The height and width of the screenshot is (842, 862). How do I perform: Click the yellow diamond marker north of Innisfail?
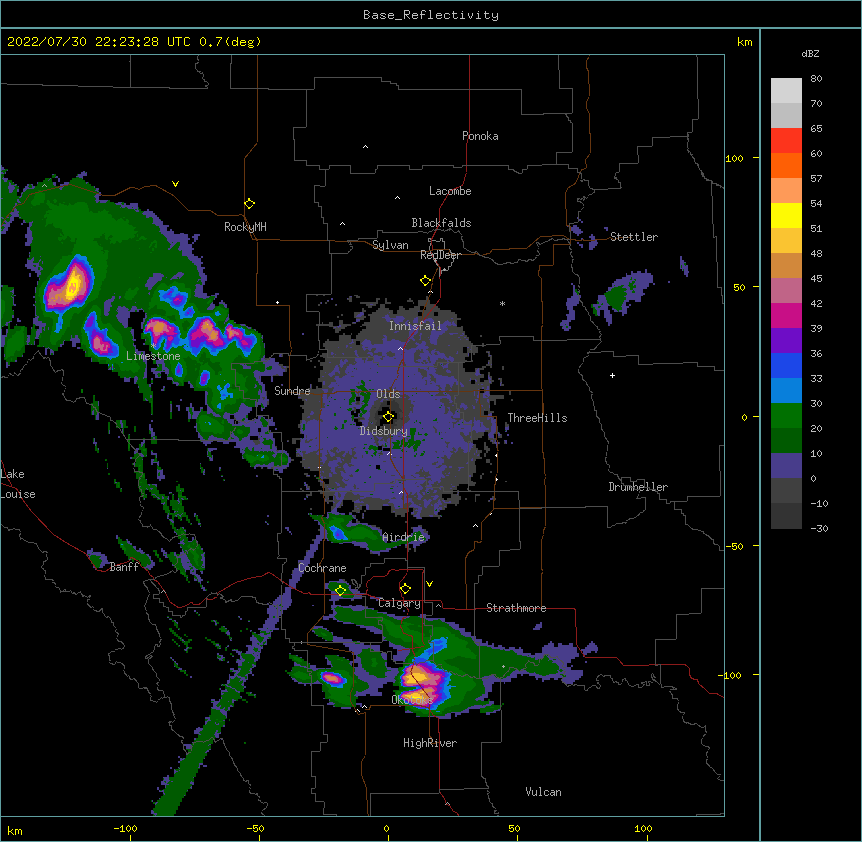pos(425,281)
